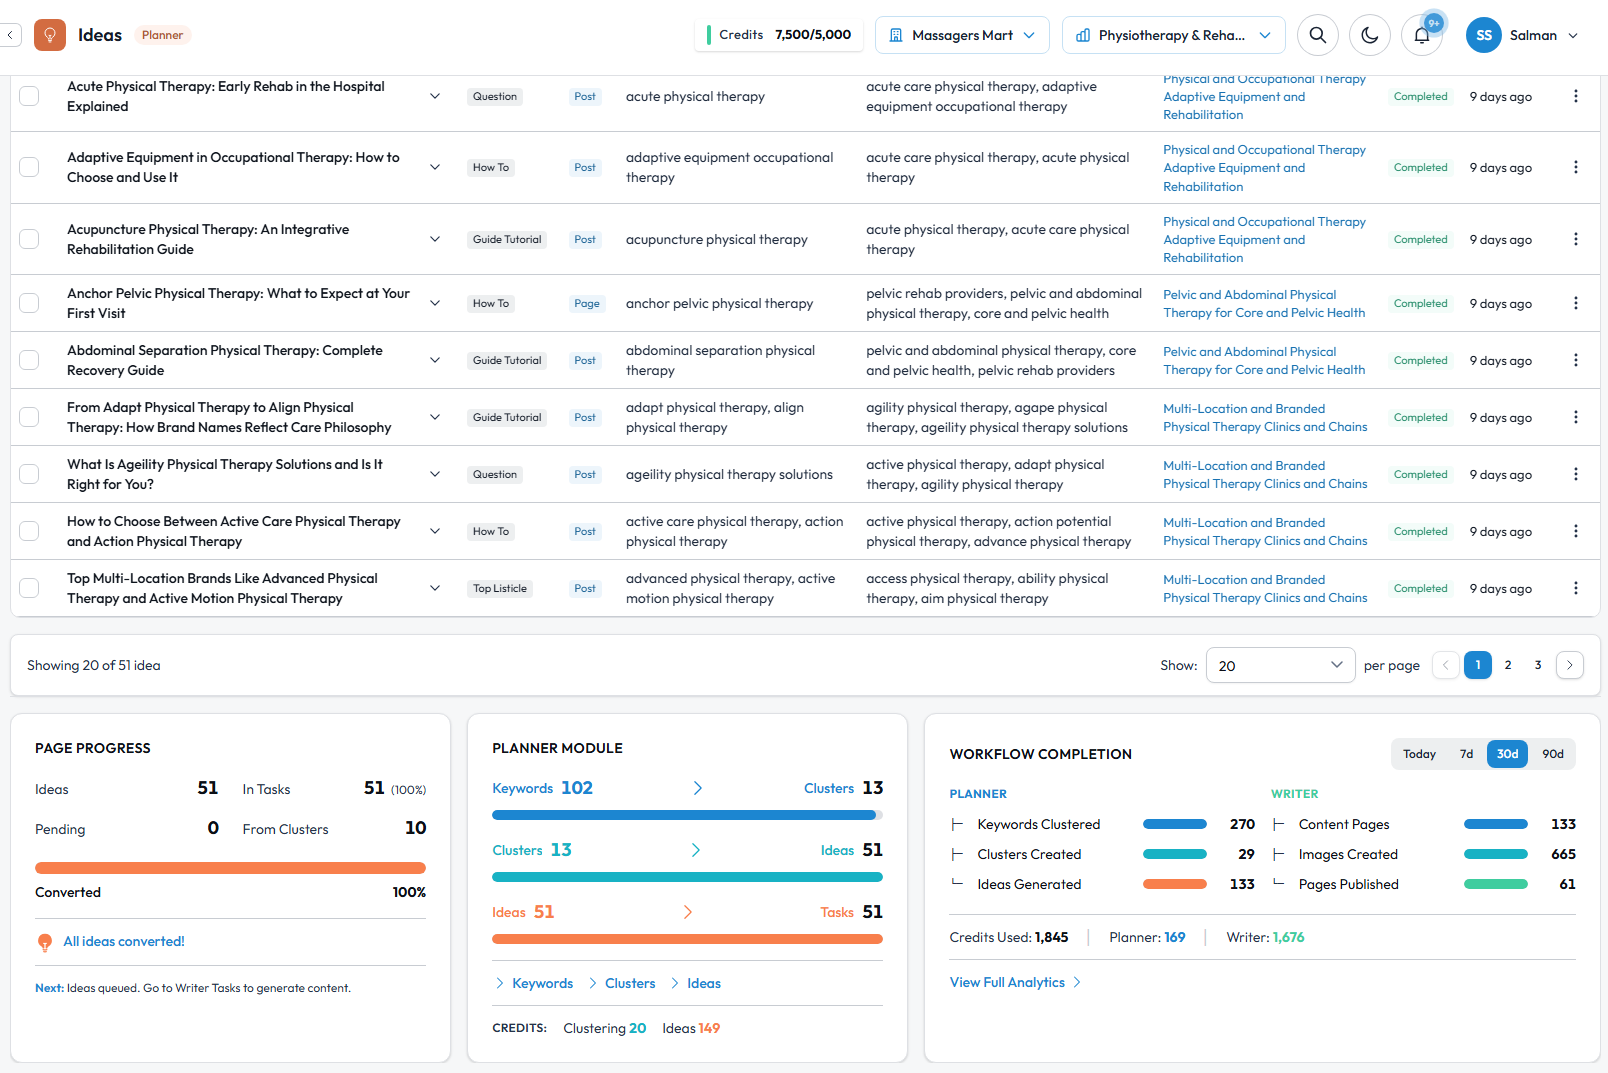Select the 90d time range tab
This screenshot has height=1073, width=1608.
pos(1552,754)
